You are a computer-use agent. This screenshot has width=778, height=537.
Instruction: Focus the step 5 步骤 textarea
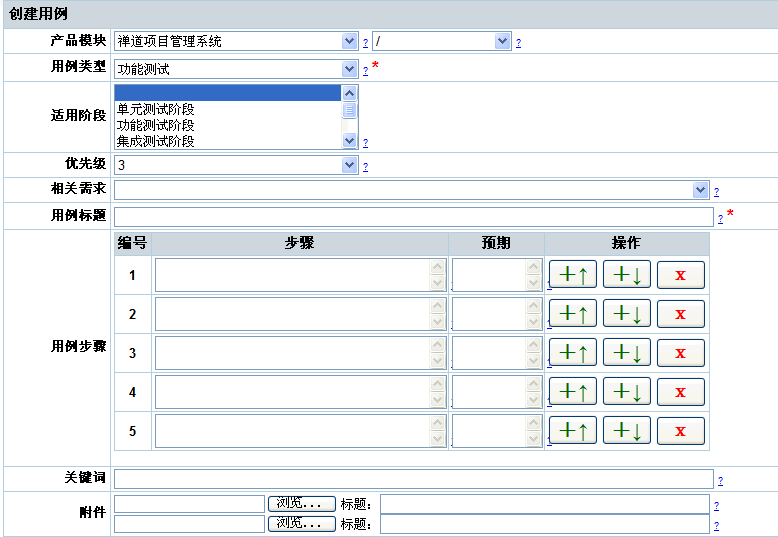(301, 430)
